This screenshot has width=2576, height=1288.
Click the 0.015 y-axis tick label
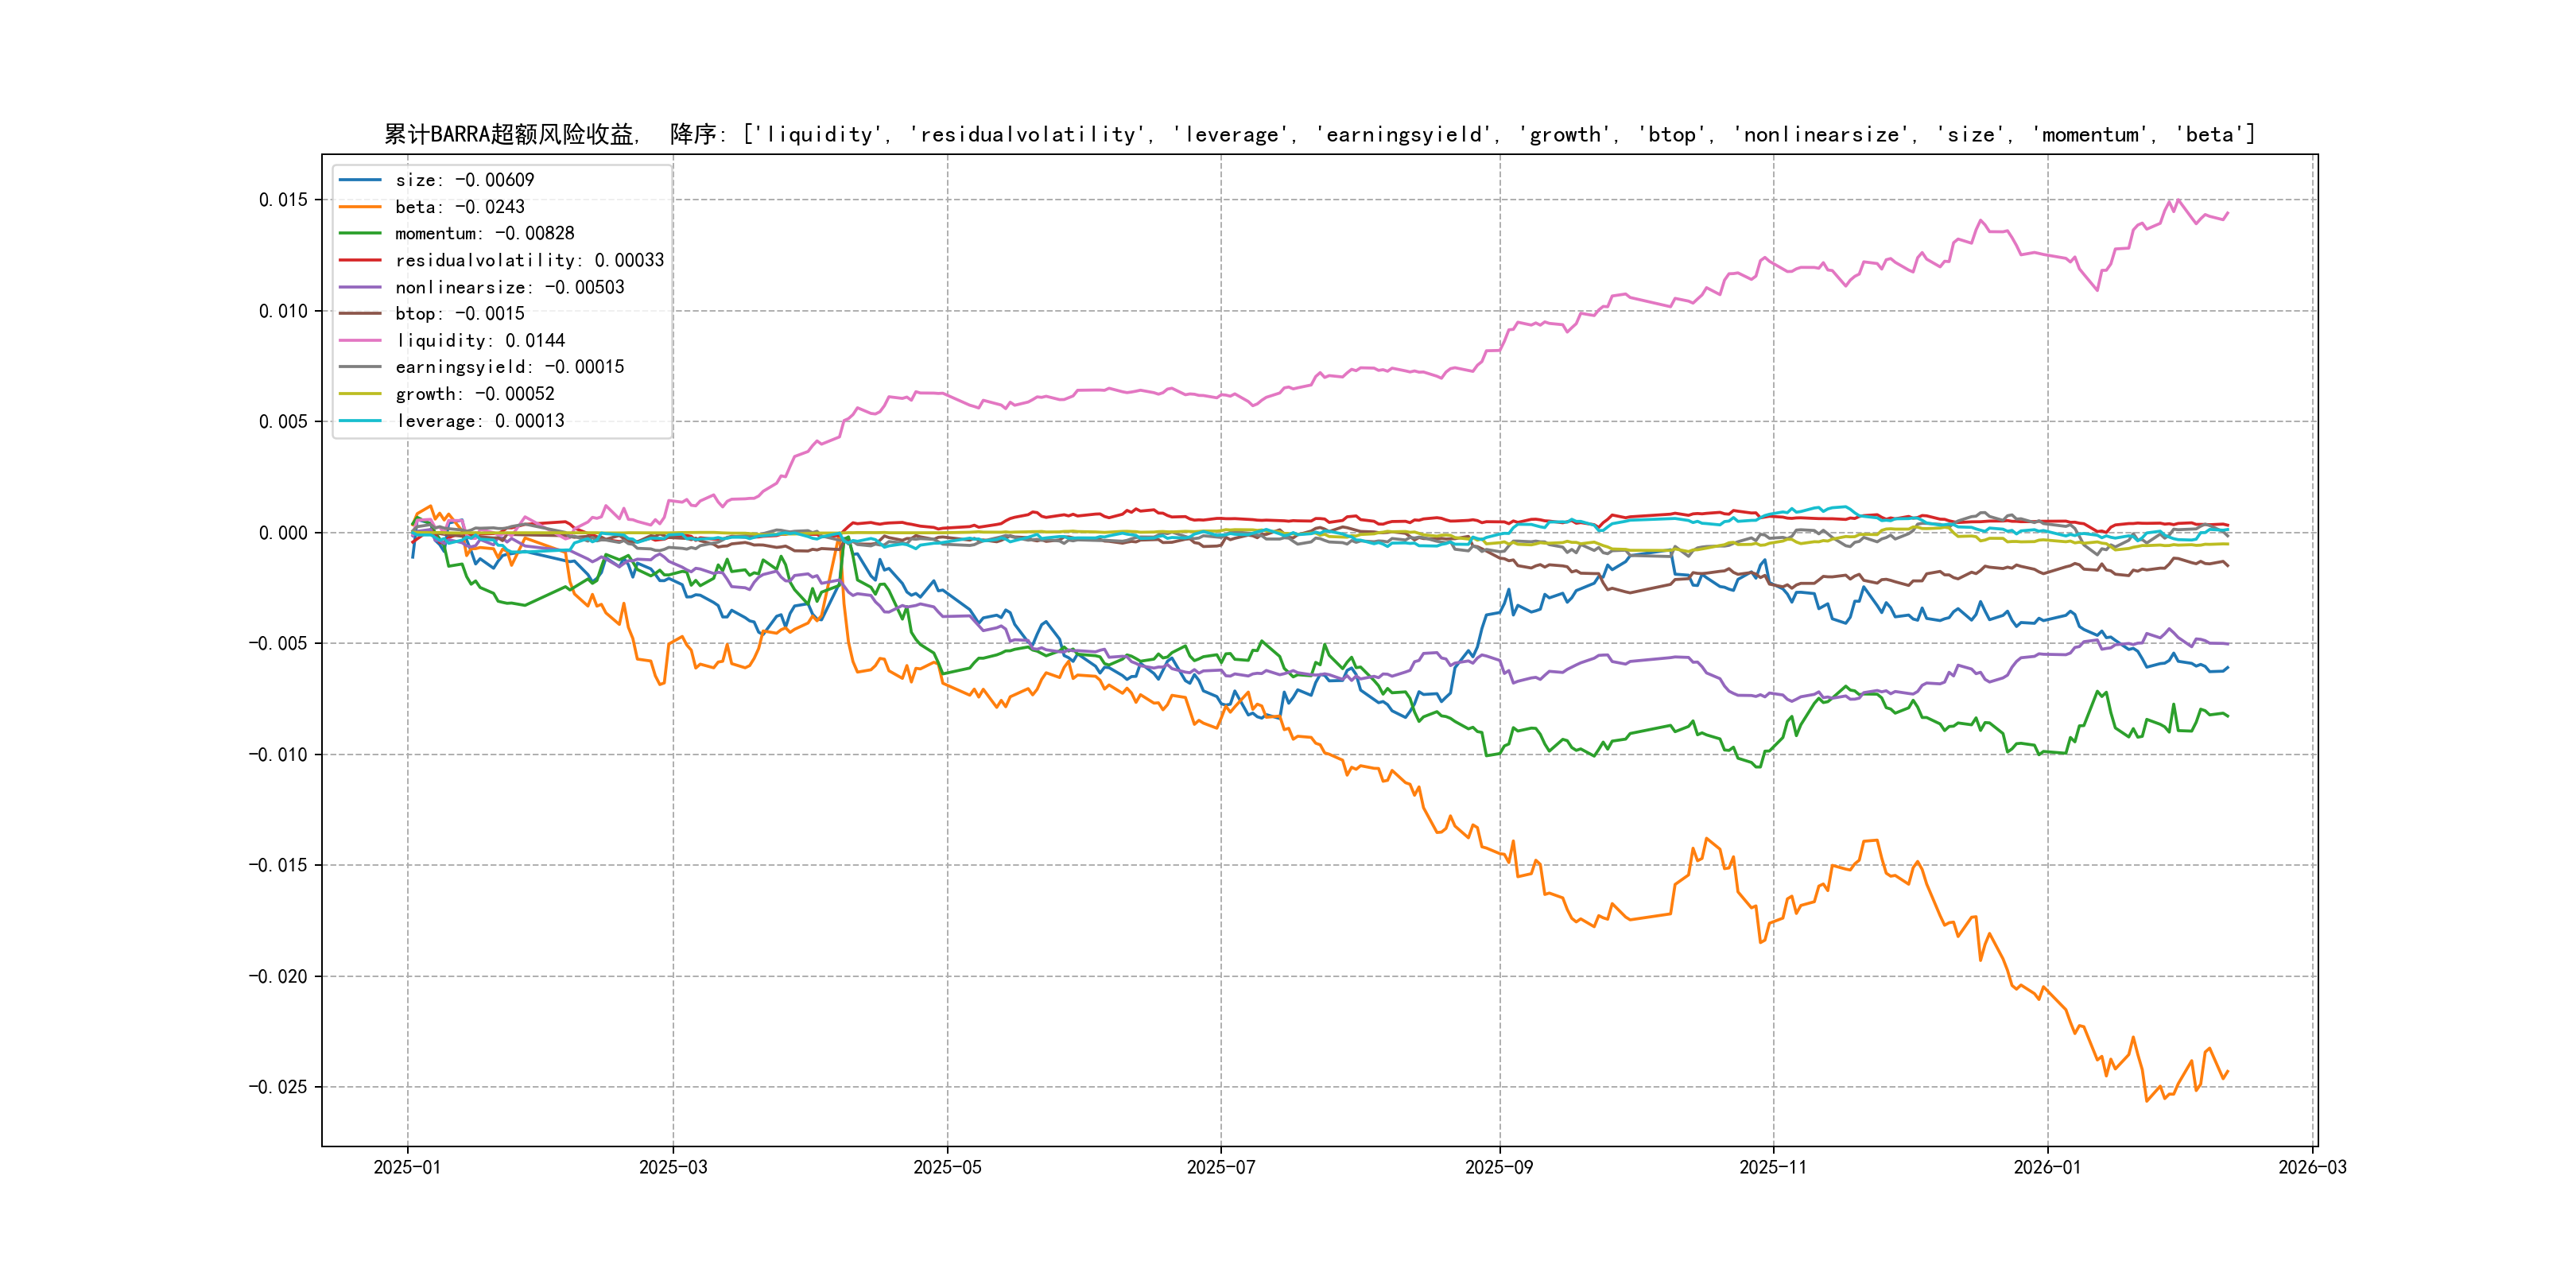pyautogui.click(x=283, y=200)
